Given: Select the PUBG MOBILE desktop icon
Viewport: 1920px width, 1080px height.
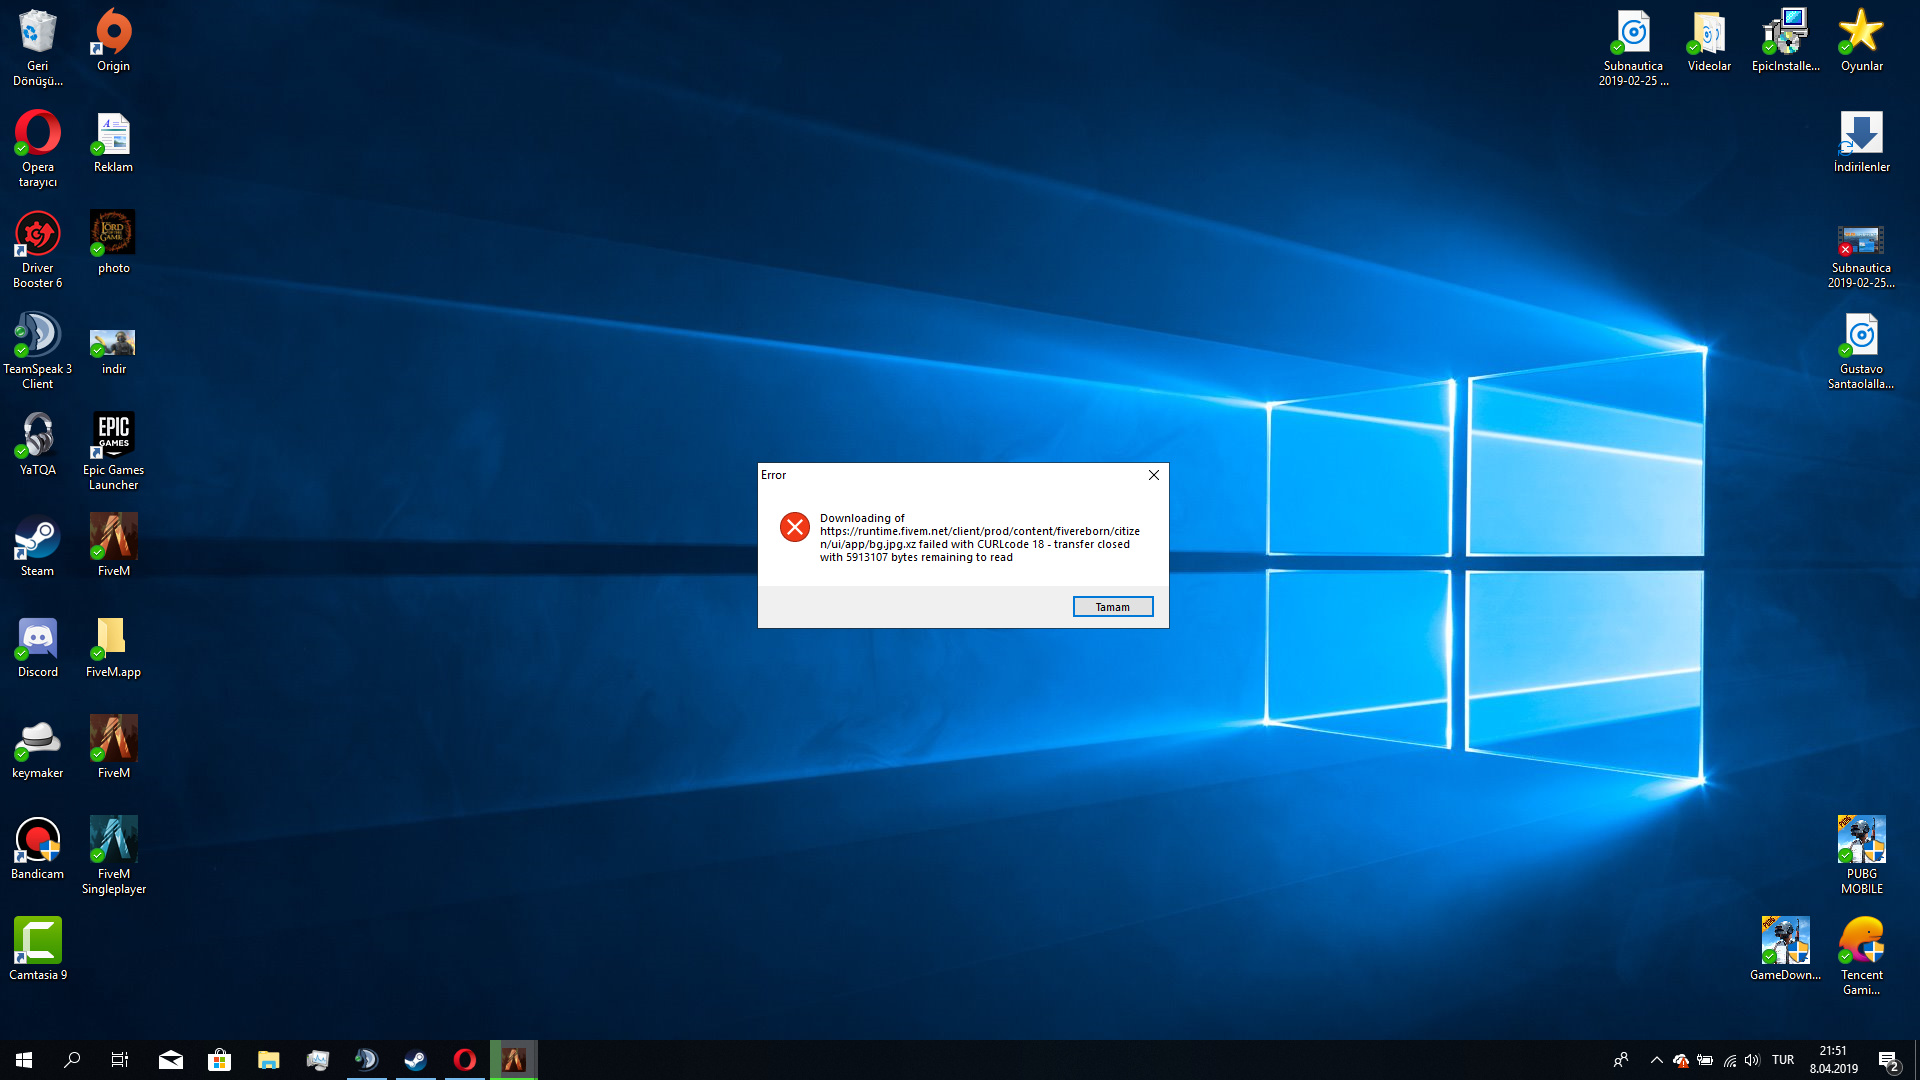Looking at the screenshot, I should point(1862,855).
